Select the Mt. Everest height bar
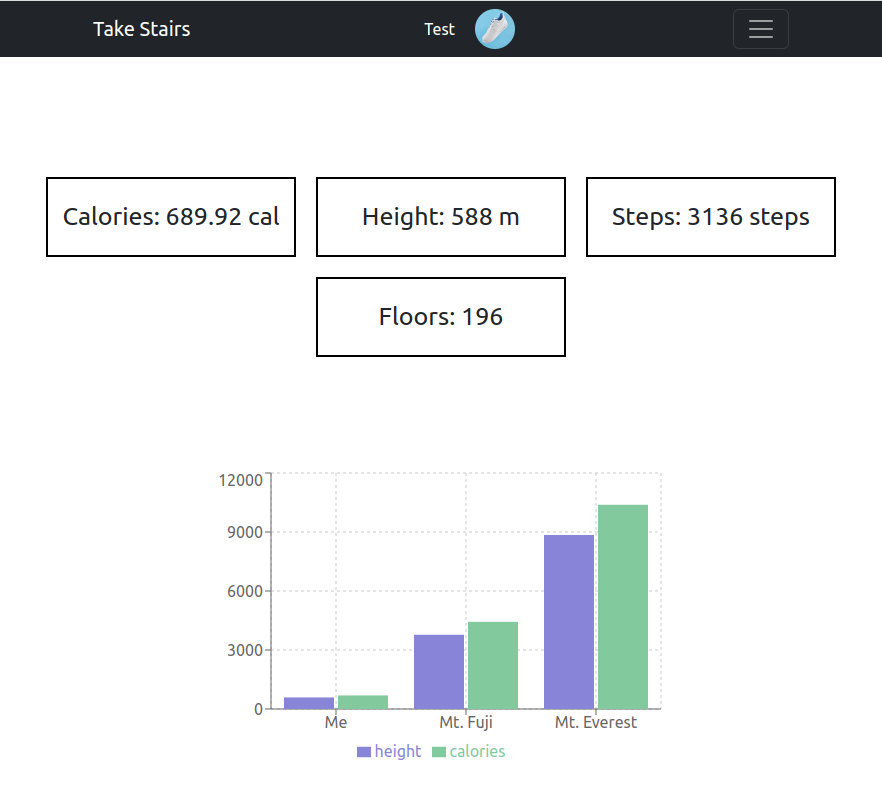 point(569,620)
